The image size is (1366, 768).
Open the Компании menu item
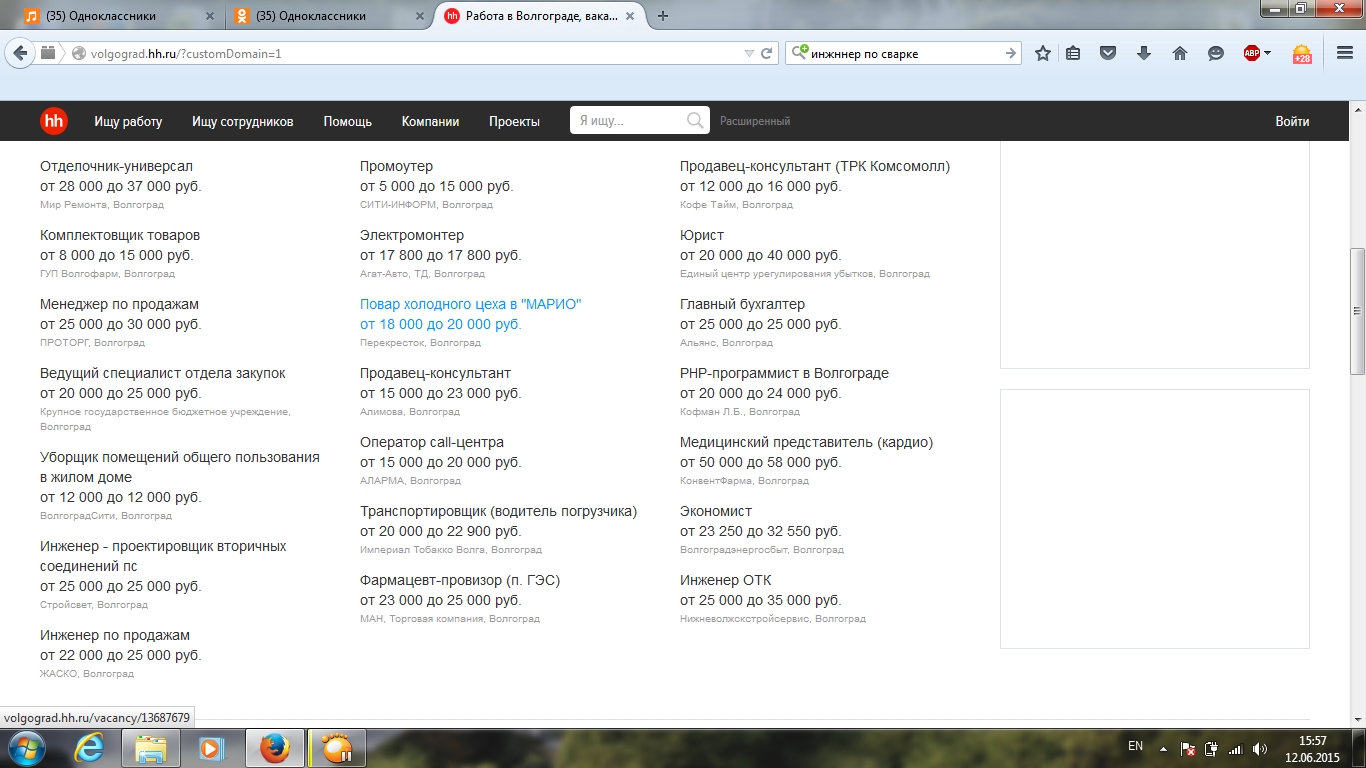430,121
